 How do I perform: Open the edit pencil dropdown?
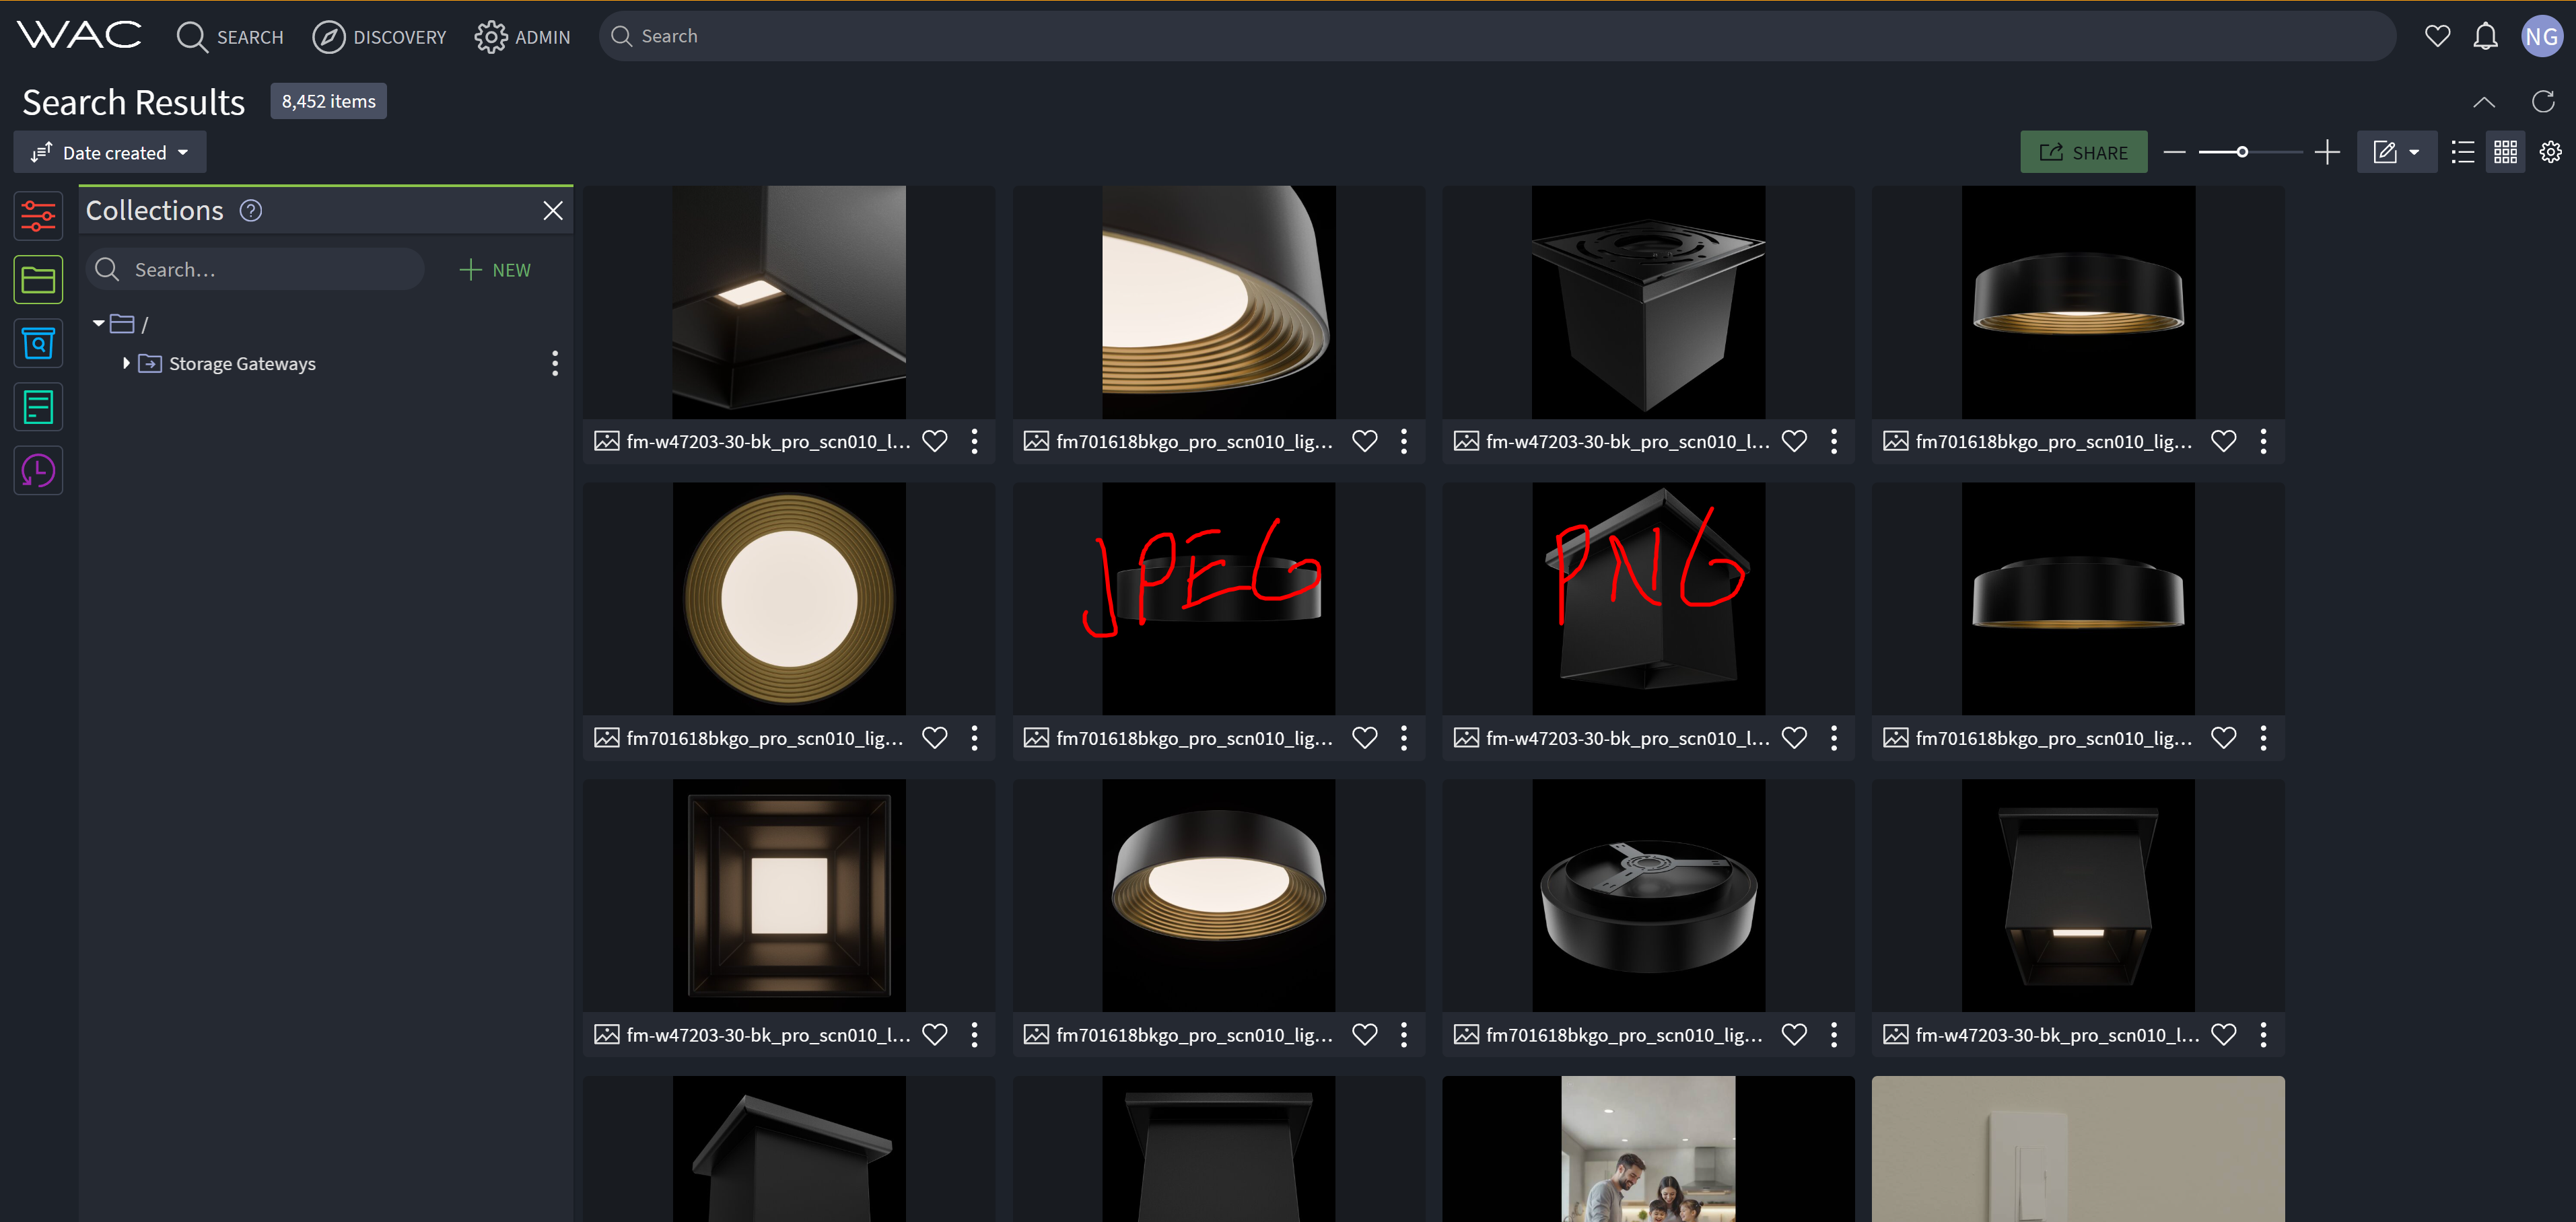click(x=2396, y=152)
